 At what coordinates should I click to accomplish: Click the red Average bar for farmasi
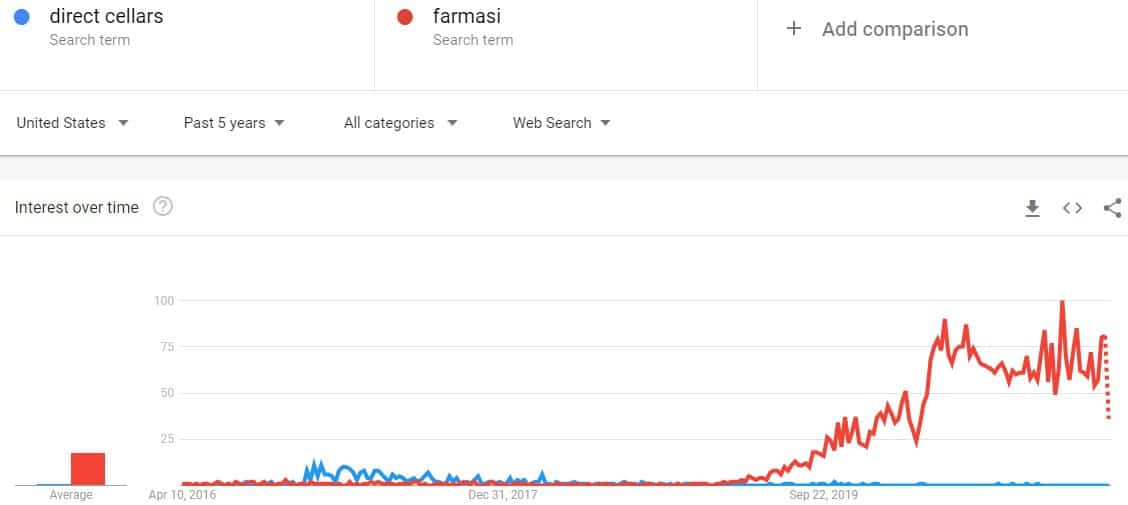click(x=88, y=468)
